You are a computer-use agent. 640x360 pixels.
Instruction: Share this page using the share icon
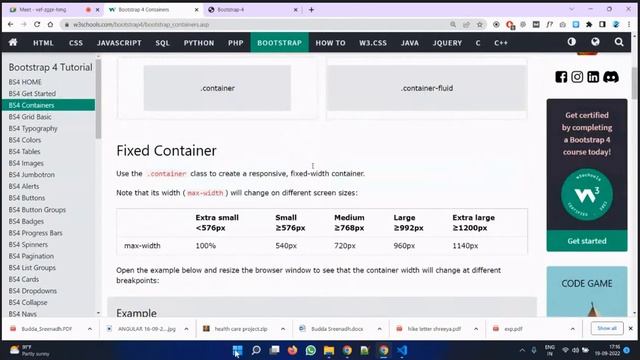tap(466, 24)
